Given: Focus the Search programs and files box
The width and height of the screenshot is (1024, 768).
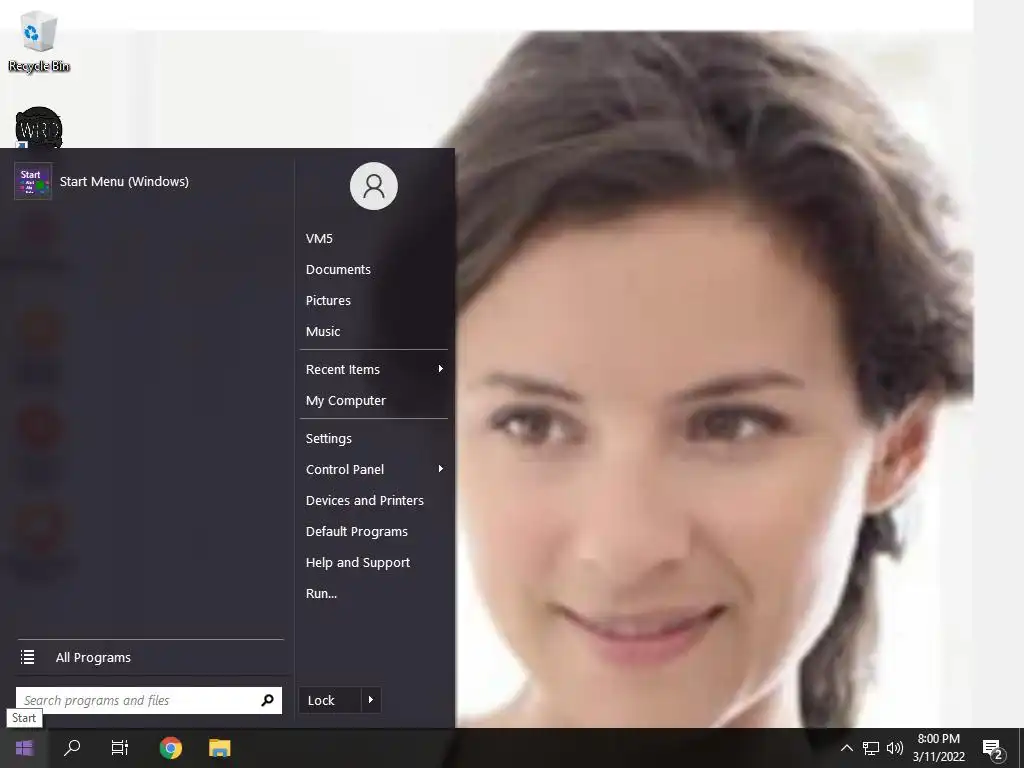Looking at the screenshot, I should [149, 700].
